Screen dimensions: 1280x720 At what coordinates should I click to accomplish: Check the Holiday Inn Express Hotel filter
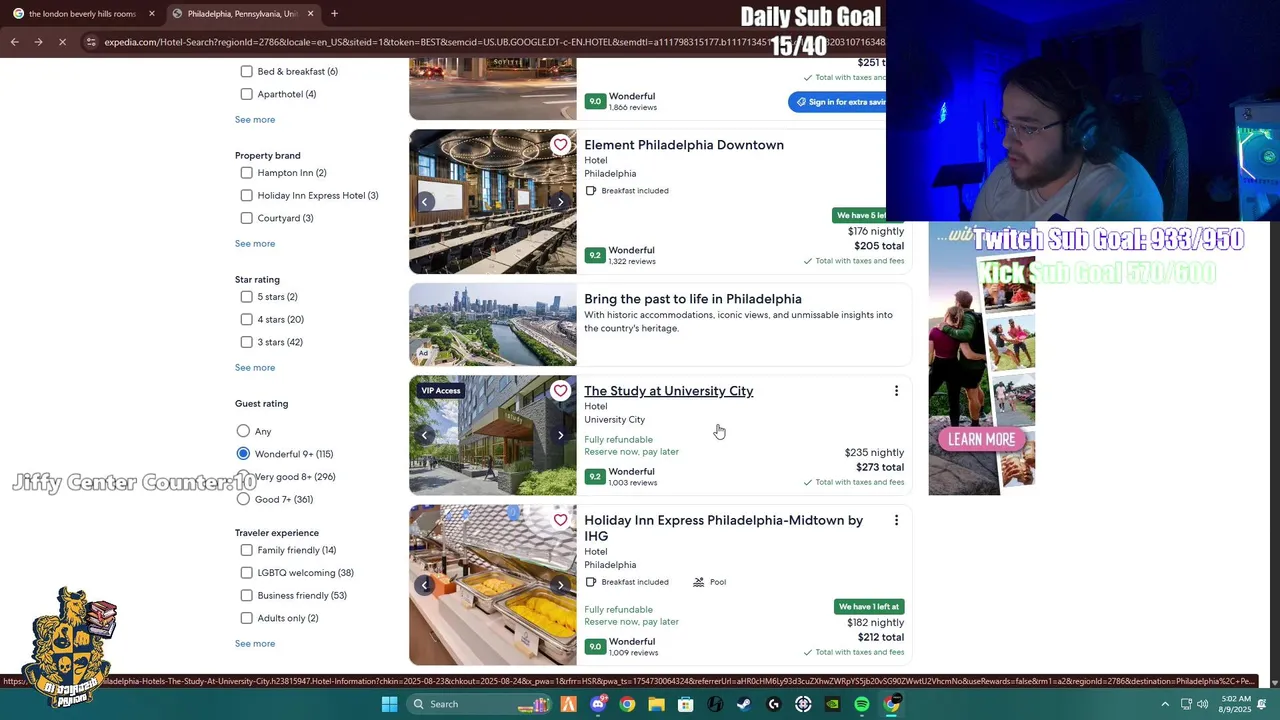point(246,195)
